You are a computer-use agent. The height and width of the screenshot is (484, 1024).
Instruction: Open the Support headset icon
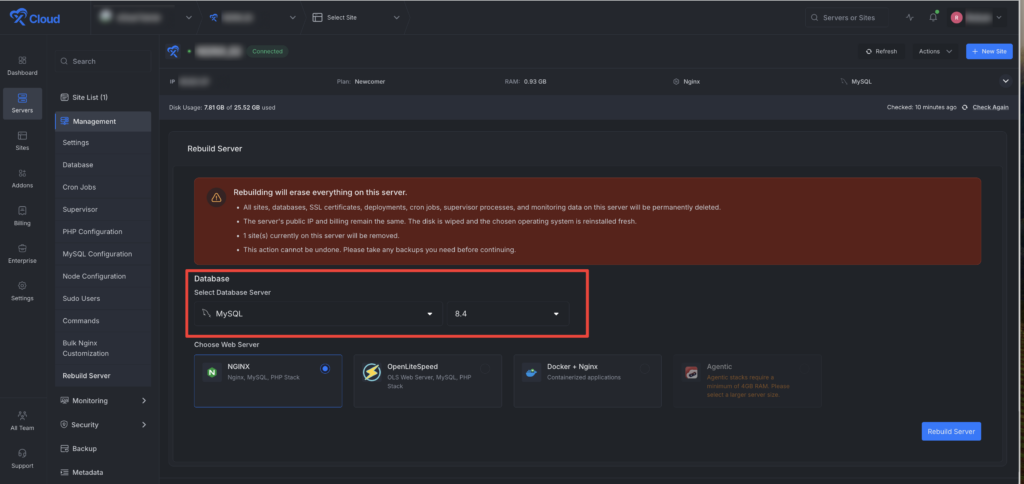pyautogui.click(x=22, y=453)
